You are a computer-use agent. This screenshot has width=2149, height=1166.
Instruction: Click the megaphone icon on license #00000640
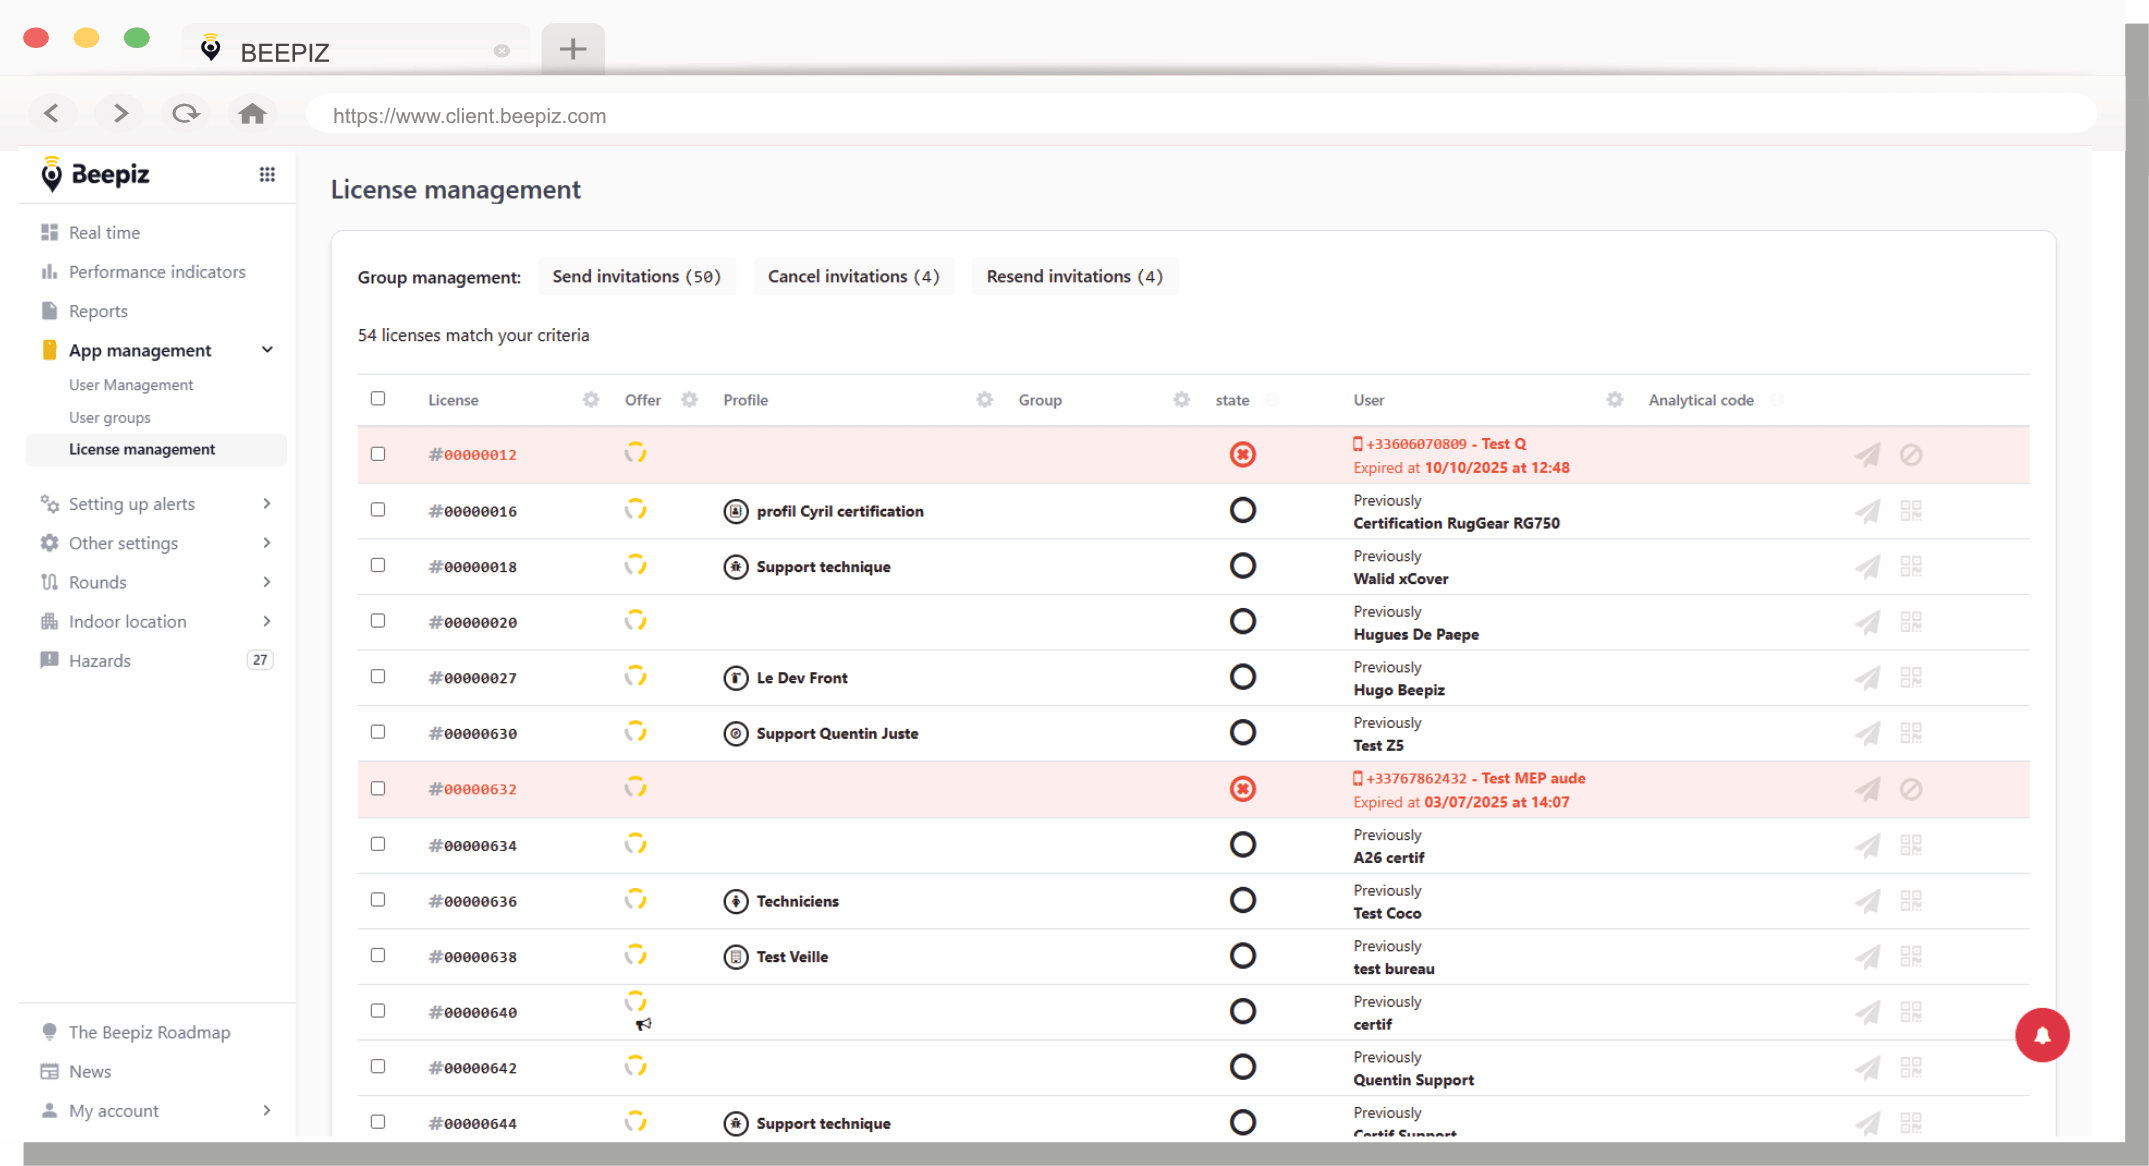point(644,1024)
